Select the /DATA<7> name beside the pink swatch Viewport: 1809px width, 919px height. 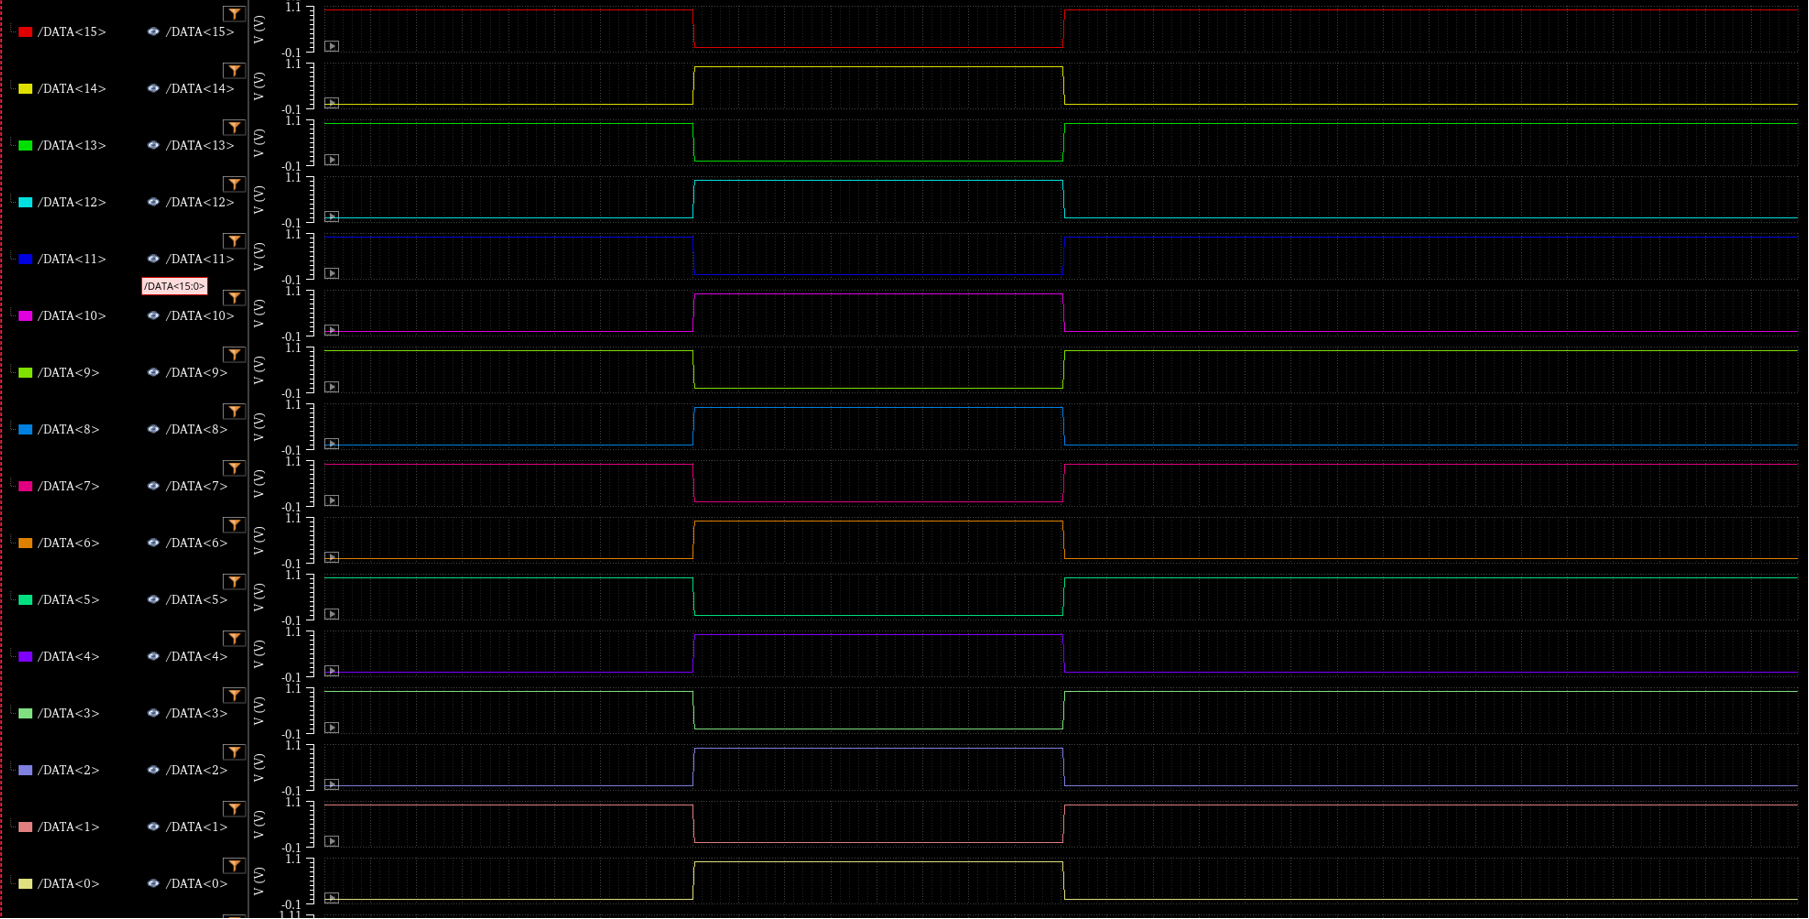tap(69, 486)
